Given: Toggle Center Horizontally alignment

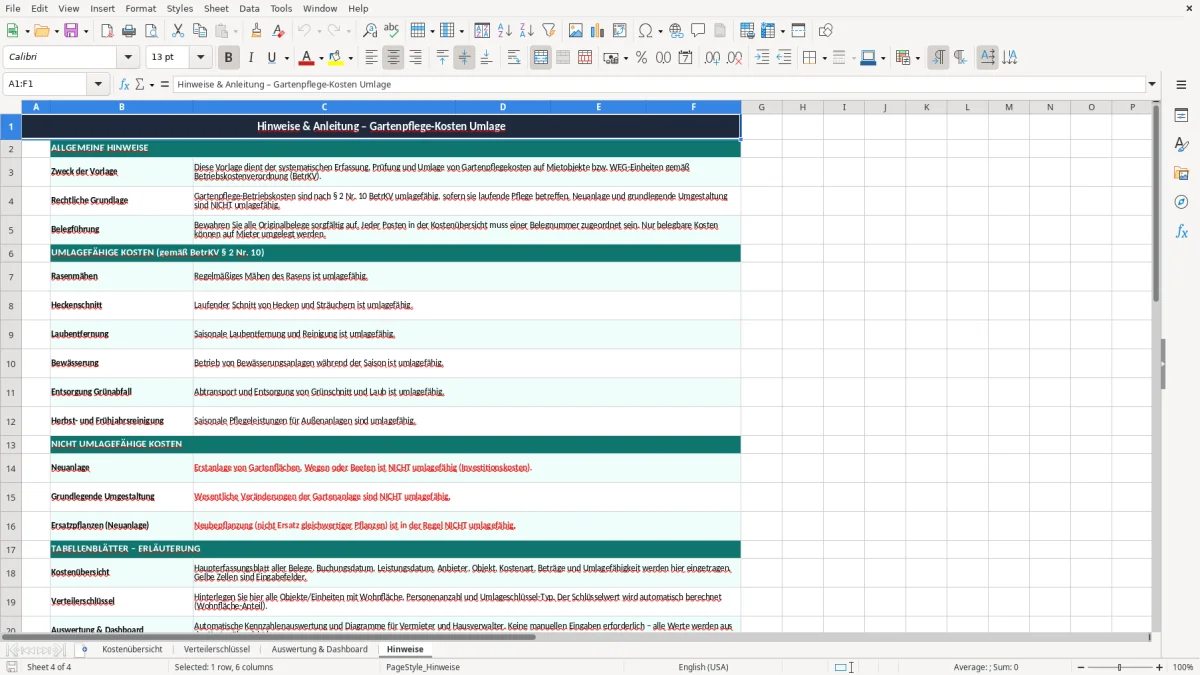Looking at the screenshot, I should [x=393, y=58].
